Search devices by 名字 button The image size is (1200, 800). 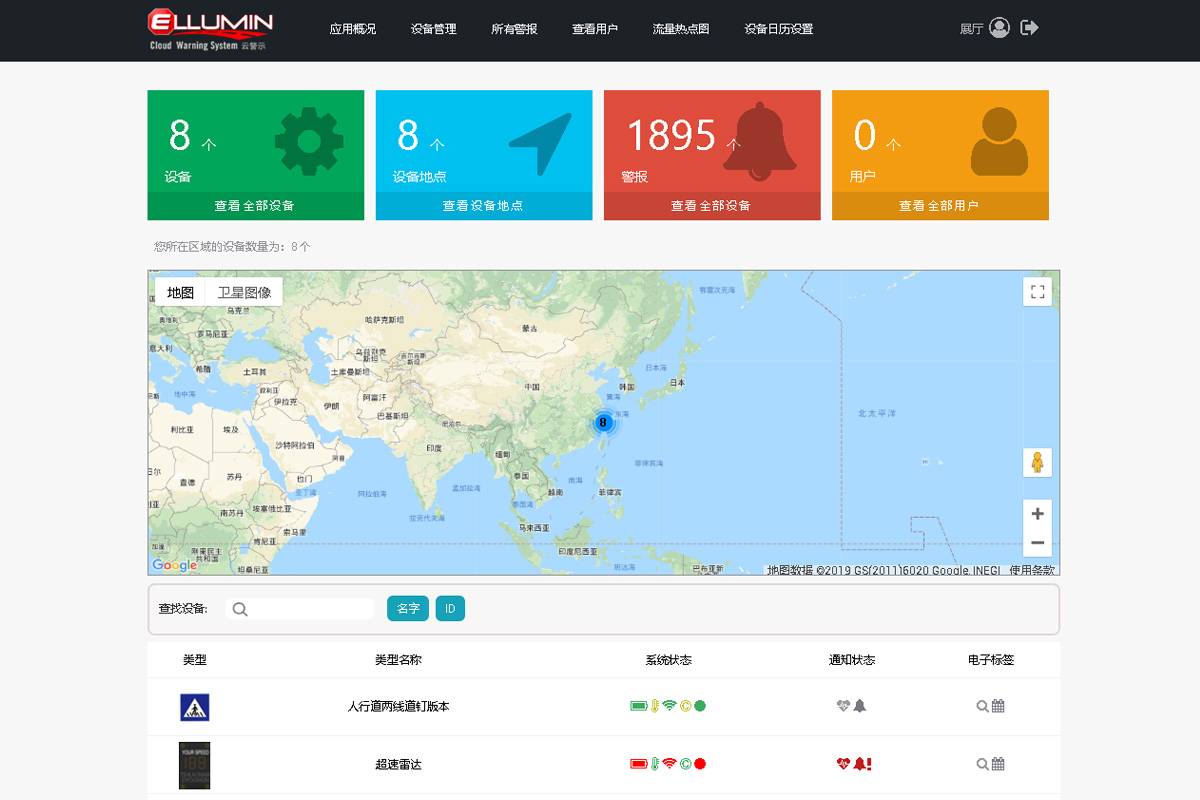(x=408, y=608)
